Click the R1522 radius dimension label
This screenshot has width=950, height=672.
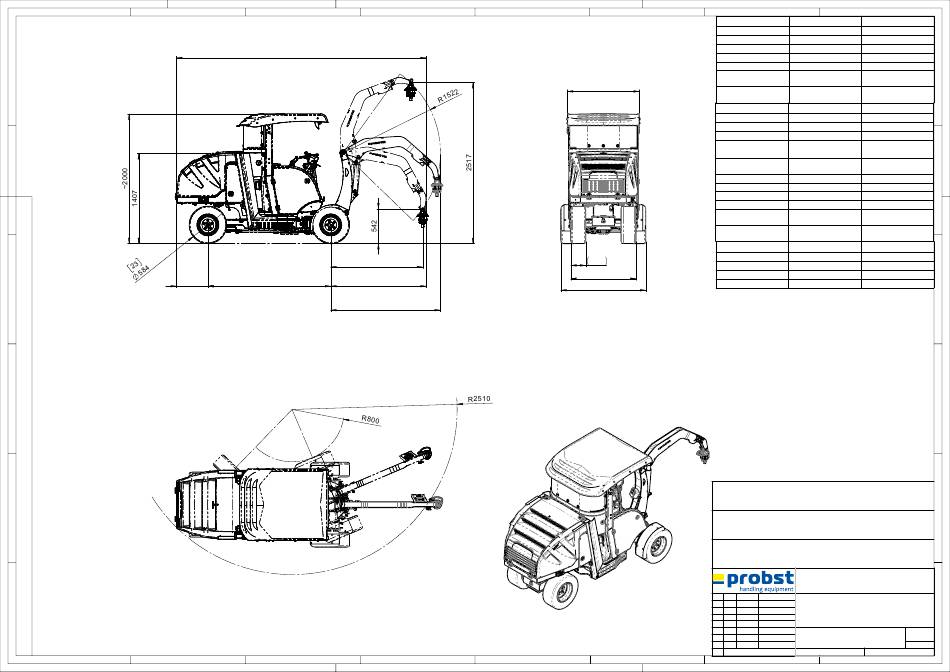point(448,96)
